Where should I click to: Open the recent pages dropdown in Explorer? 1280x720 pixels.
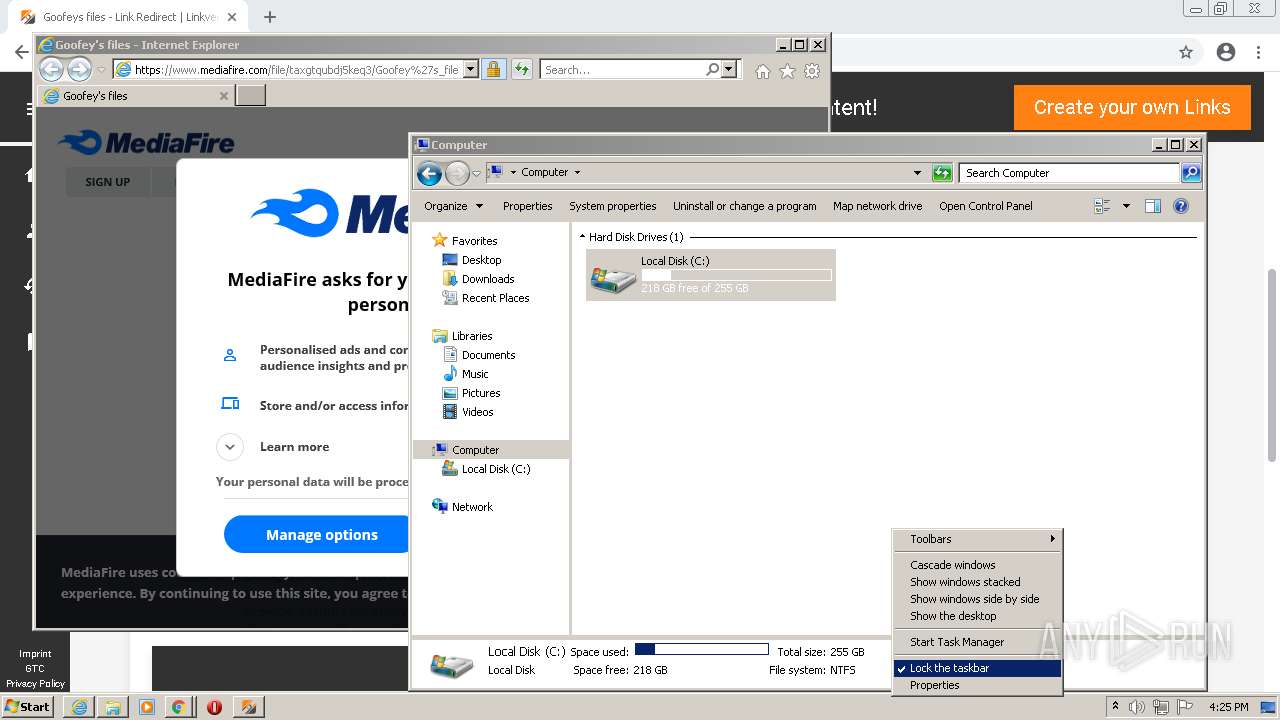pos(476,173)
